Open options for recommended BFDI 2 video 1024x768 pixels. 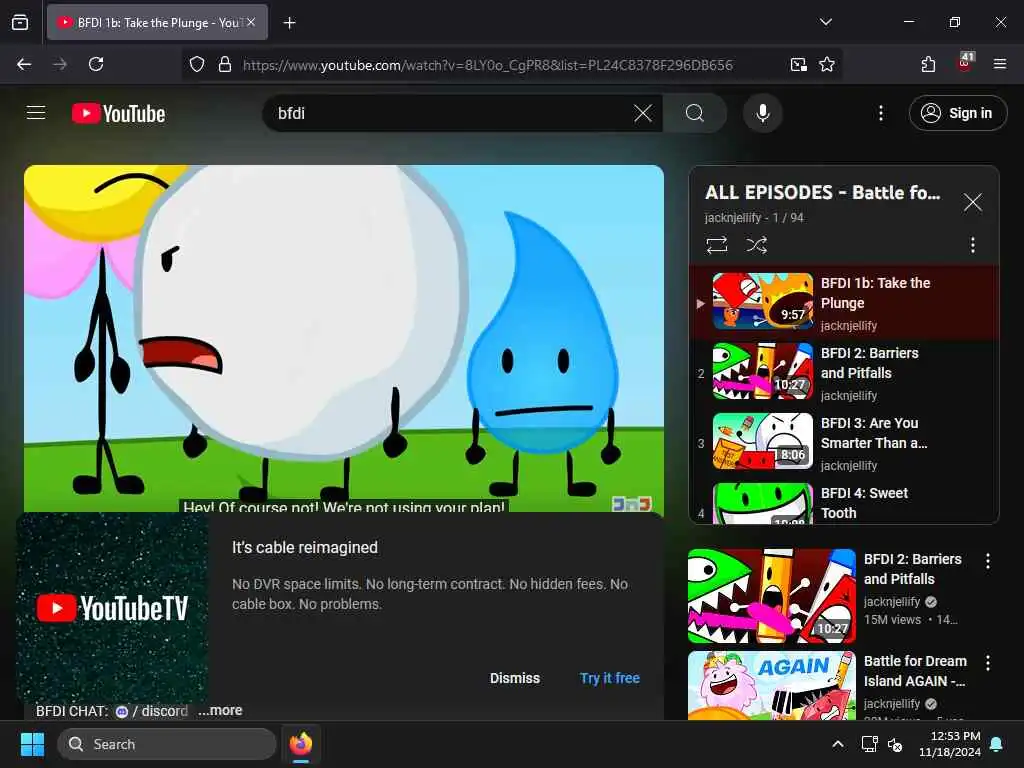coord(987,561)
